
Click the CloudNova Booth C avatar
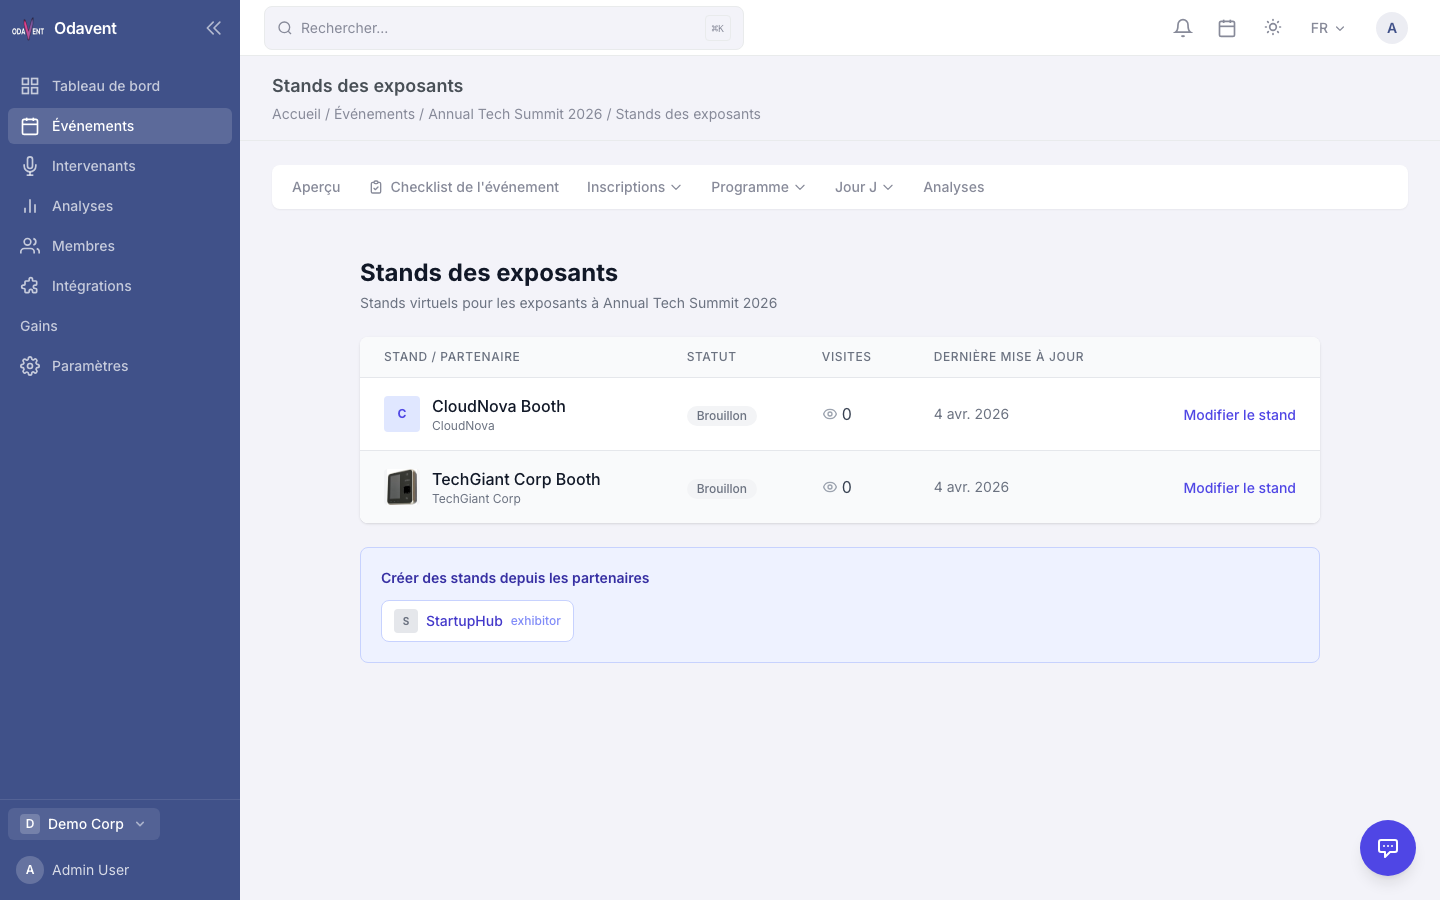click(402, 414)
